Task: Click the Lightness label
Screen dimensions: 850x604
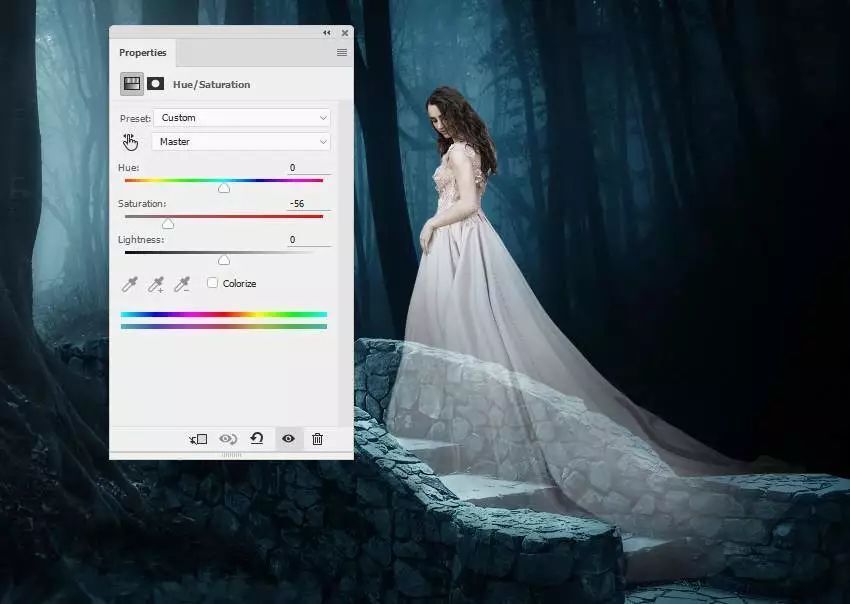Action: (141, 240)
